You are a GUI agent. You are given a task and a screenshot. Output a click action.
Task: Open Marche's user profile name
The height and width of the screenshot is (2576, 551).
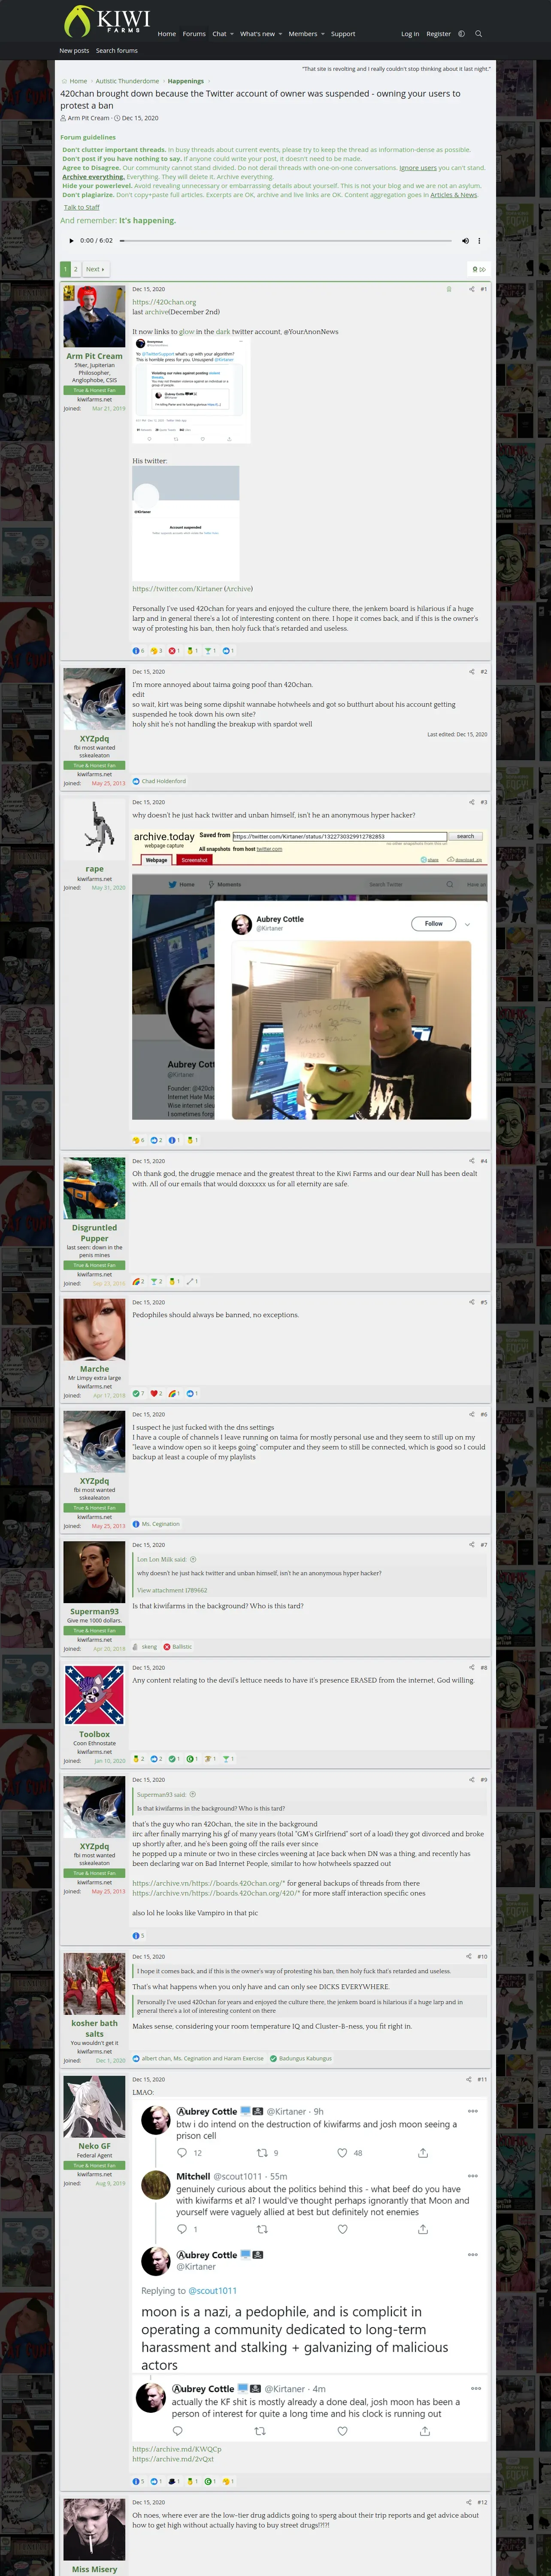coord(94,1369)
